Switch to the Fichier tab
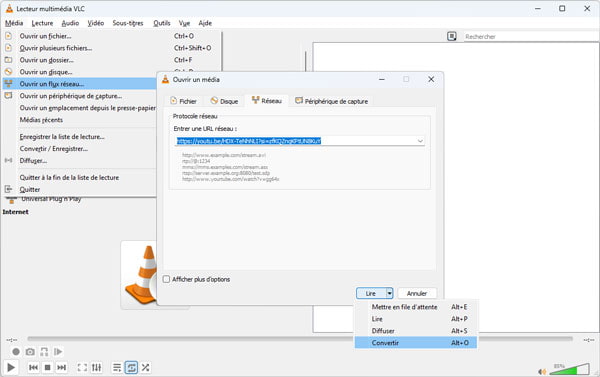 183,101
